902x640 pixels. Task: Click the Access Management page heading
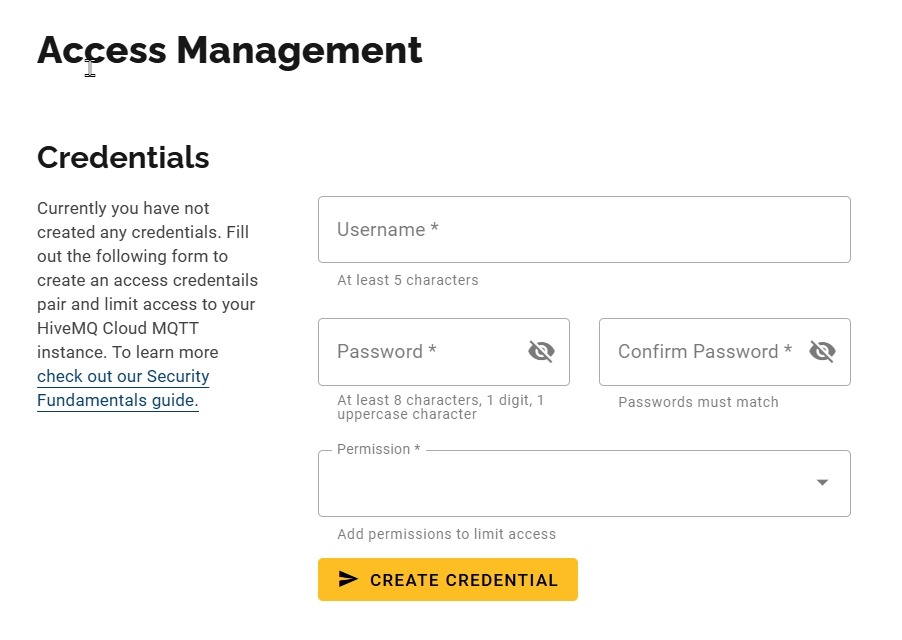tap(230, 50)
